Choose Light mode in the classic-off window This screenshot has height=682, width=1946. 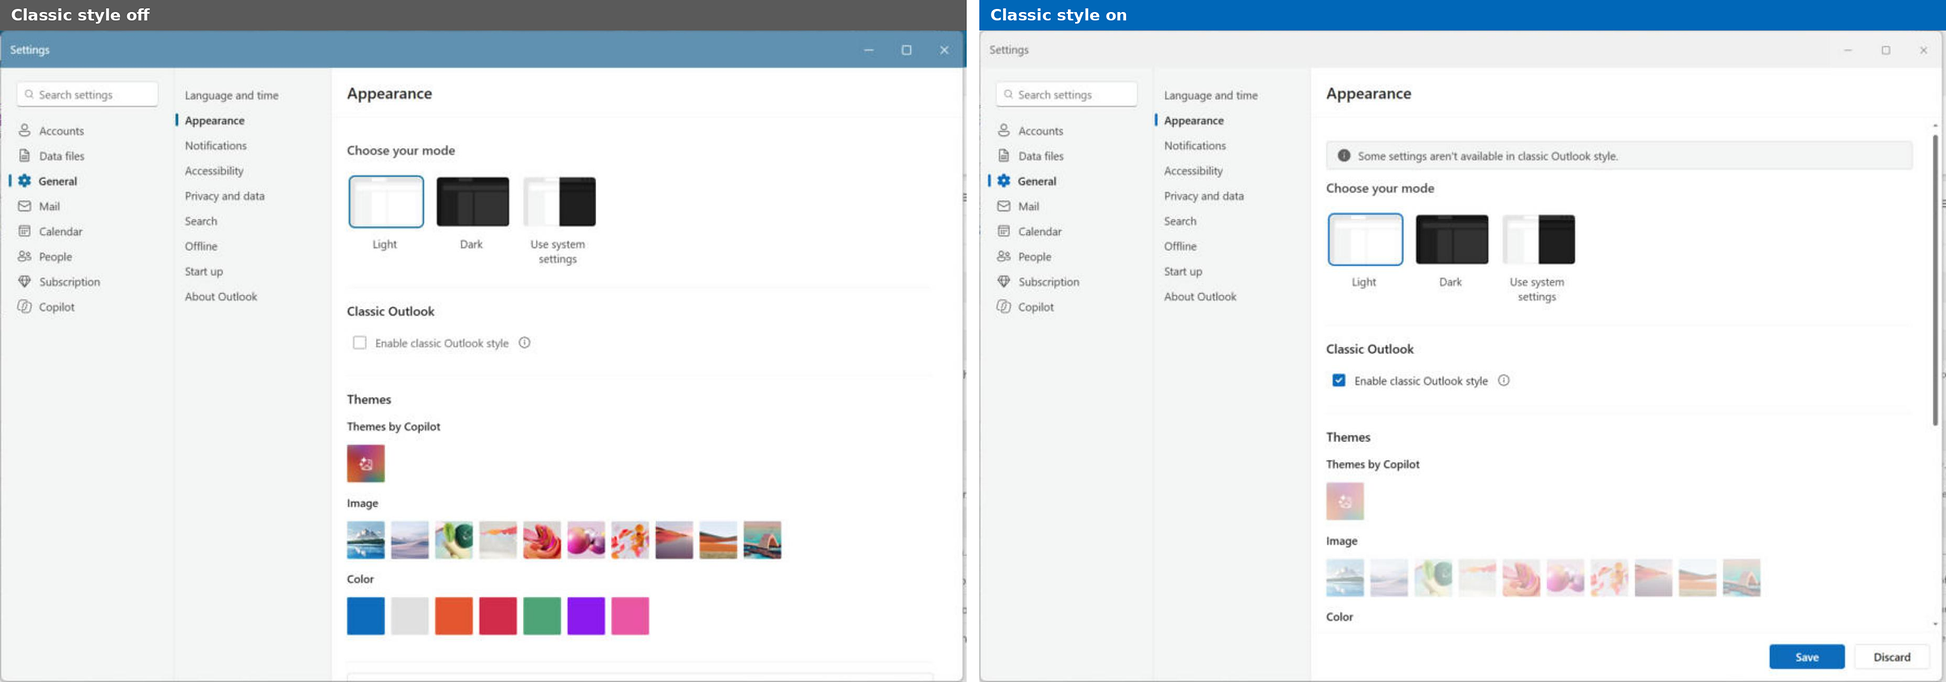(x=386, y=201)
